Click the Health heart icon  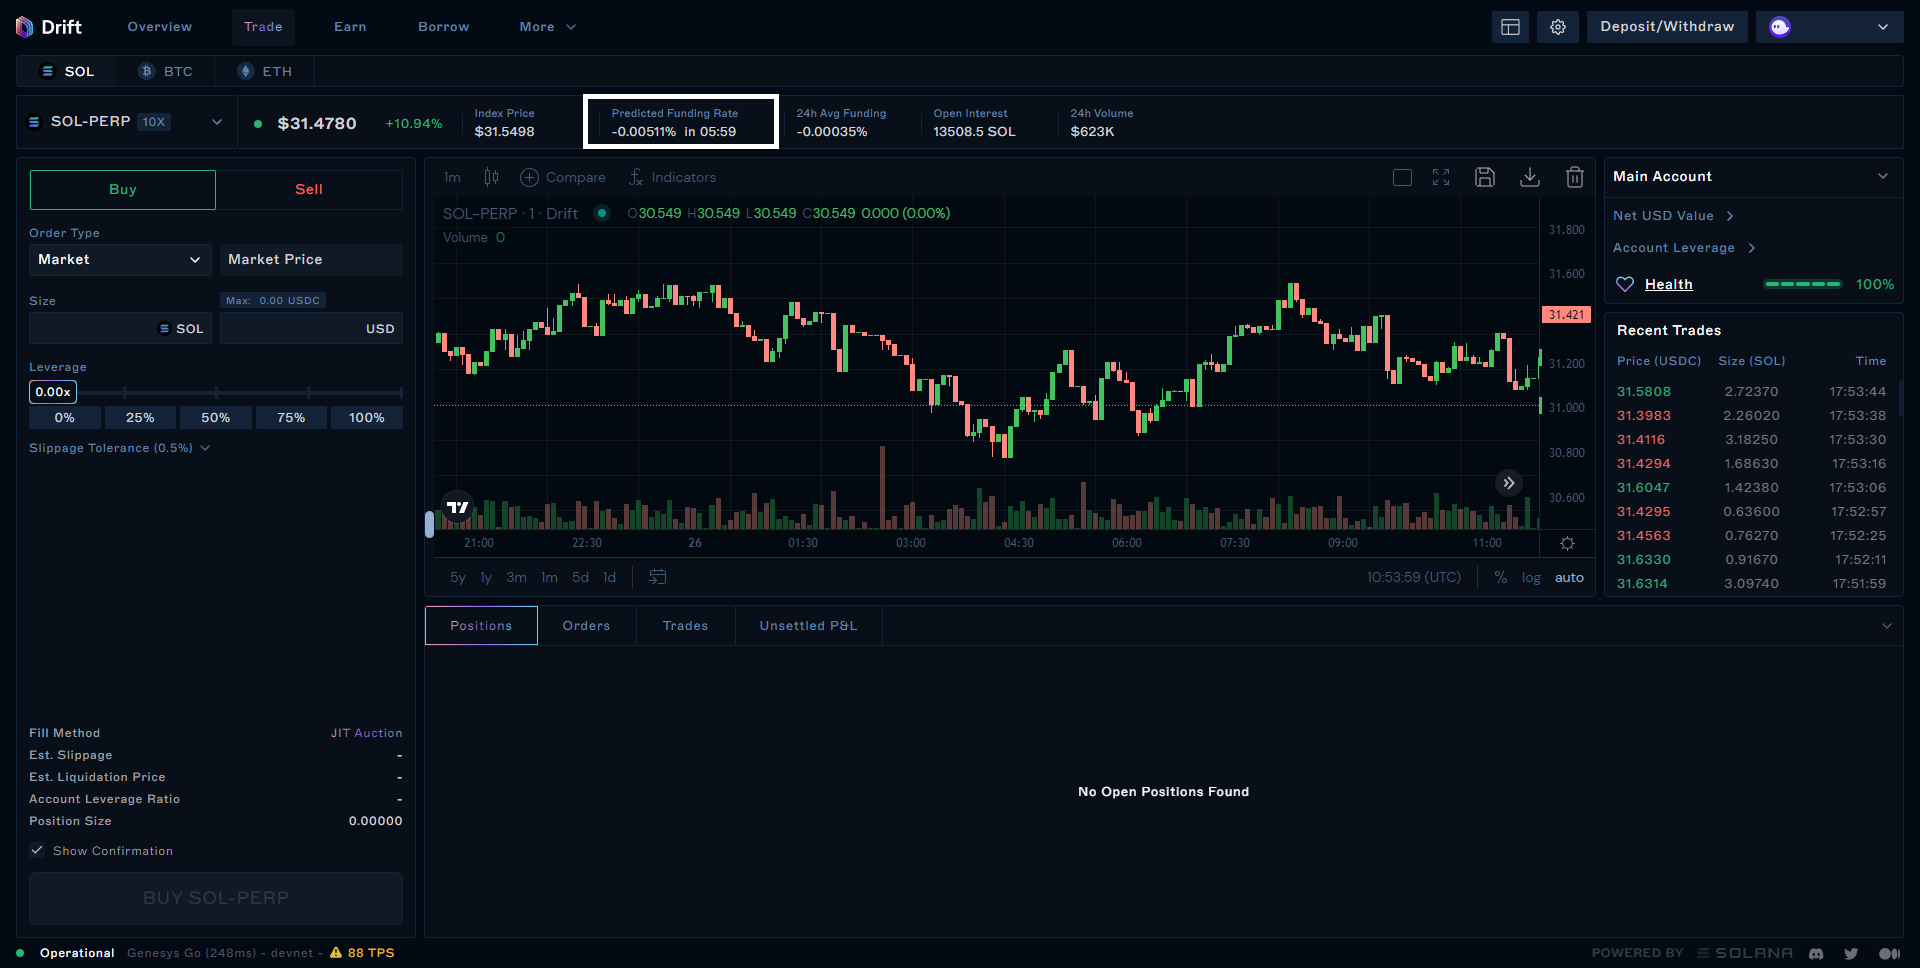(x=1625, y=284)
